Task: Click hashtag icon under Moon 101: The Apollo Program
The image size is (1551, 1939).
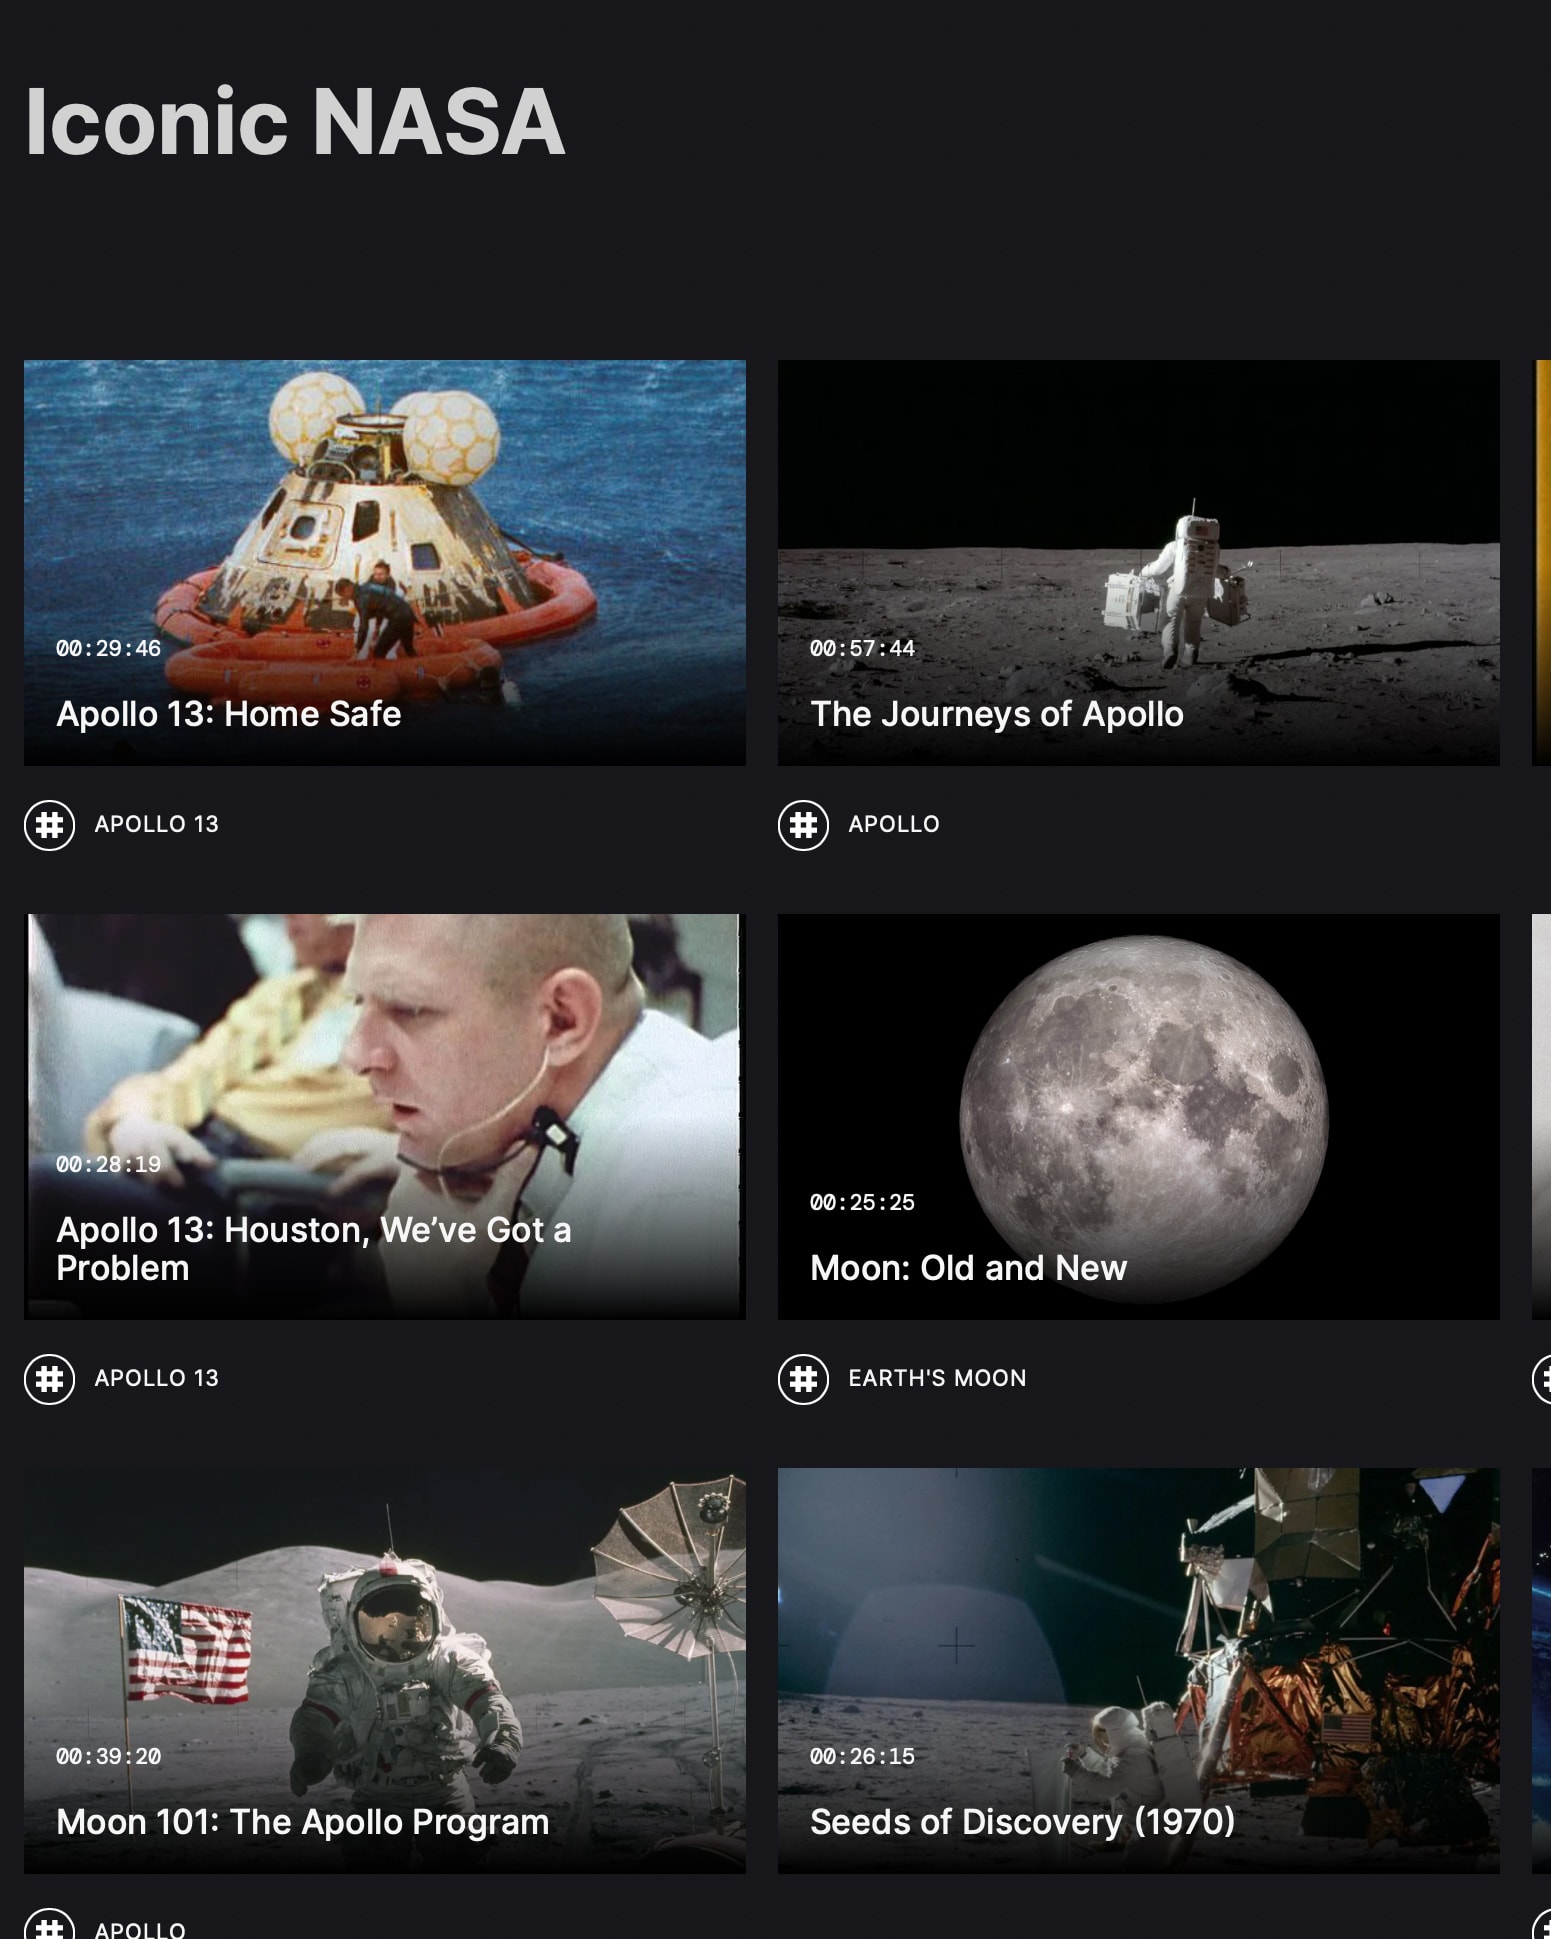Action: pyautogui.click(x=49, y=1926)
